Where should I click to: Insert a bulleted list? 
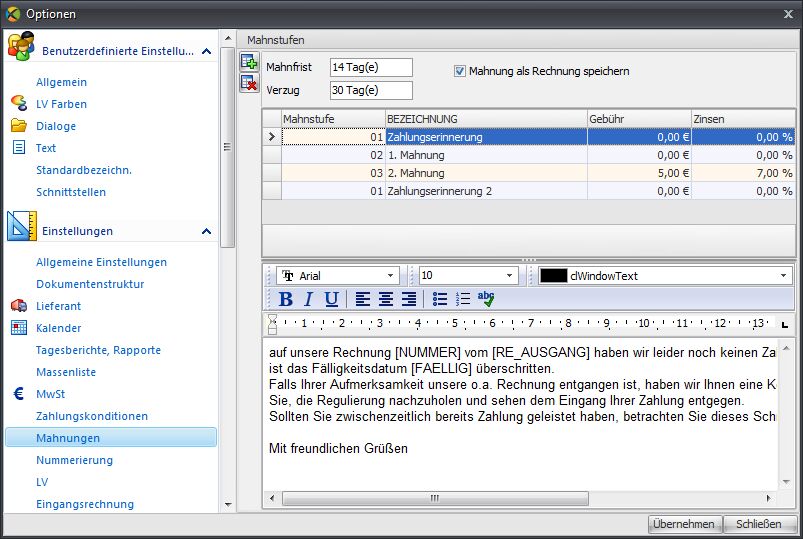pyautogui.click(x=440, y=299)
